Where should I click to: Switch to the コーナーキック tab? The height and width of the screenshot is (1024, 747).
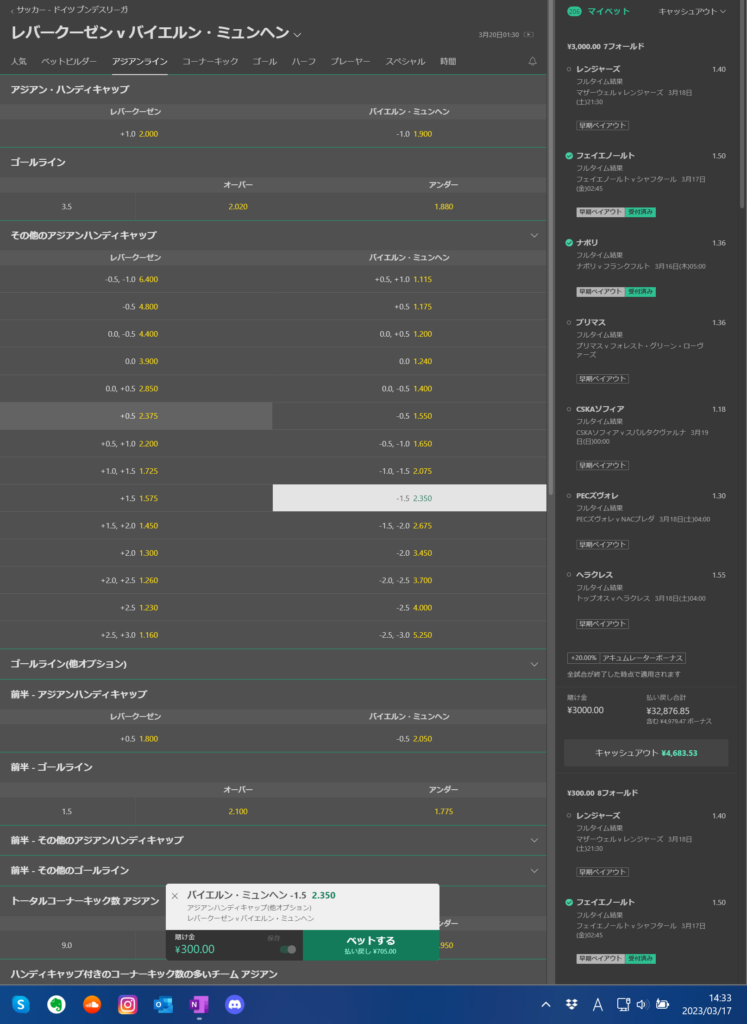point(210,61)
